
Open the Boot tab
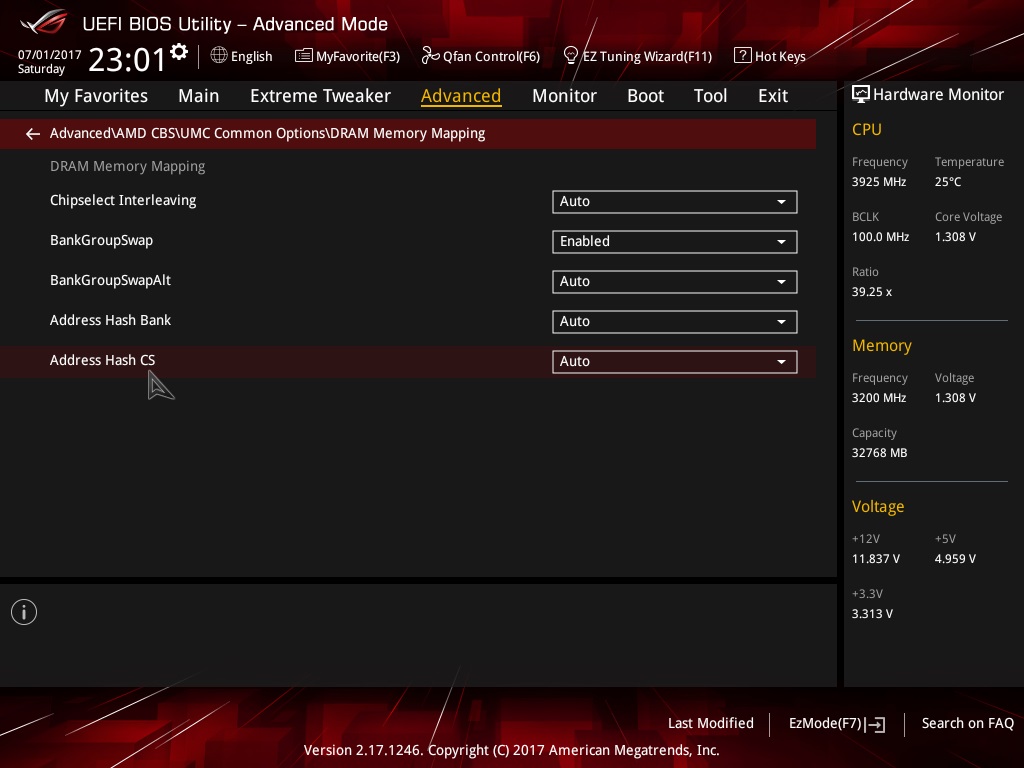(x=645, y=96)
